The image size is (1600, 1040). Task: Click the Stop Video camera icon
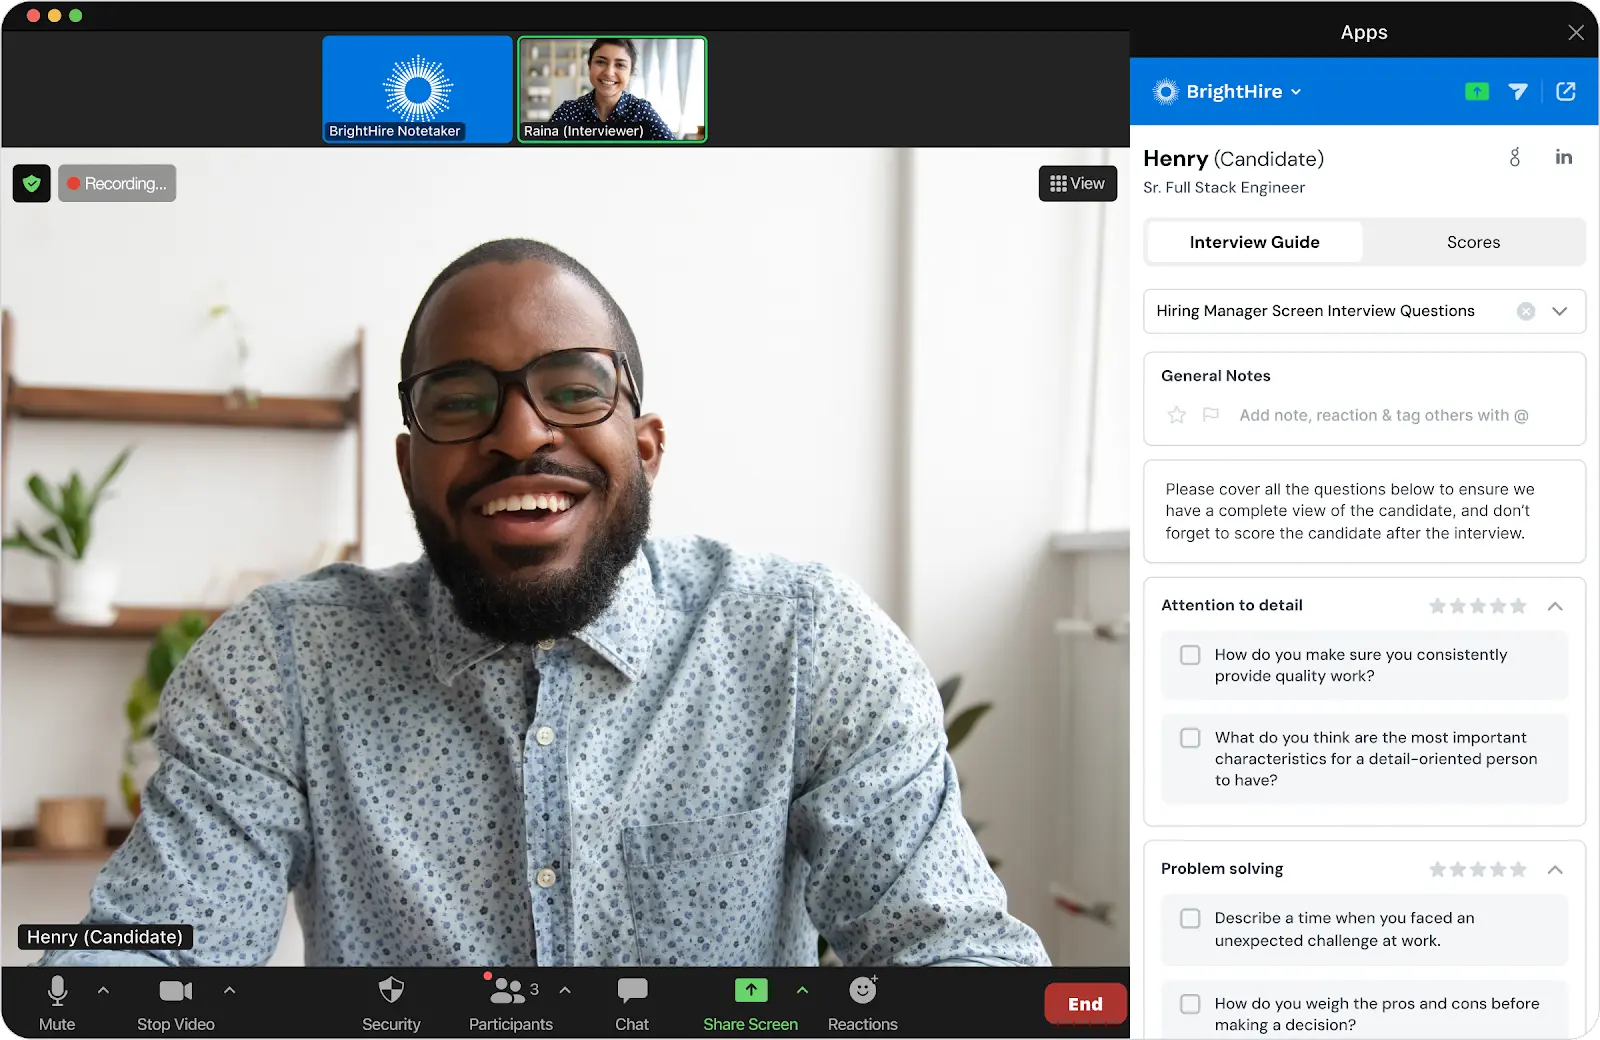[x=175, y=991]
